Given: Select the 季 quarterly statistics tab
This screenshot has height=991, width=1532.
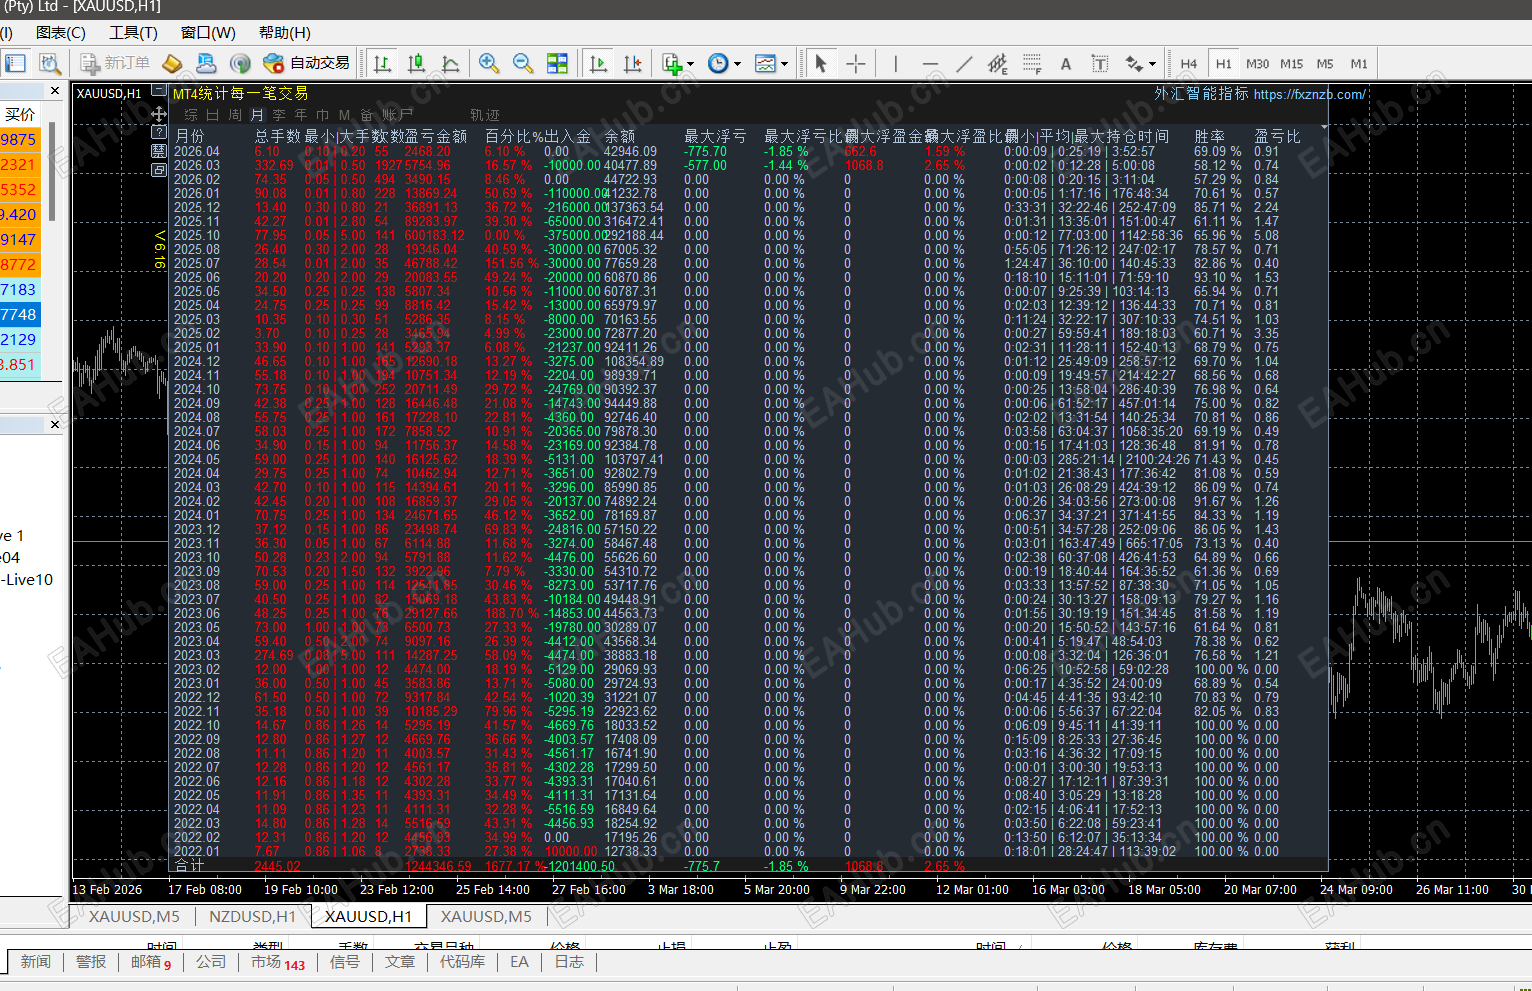Looking at the screenshot, I should pos(279,115).
